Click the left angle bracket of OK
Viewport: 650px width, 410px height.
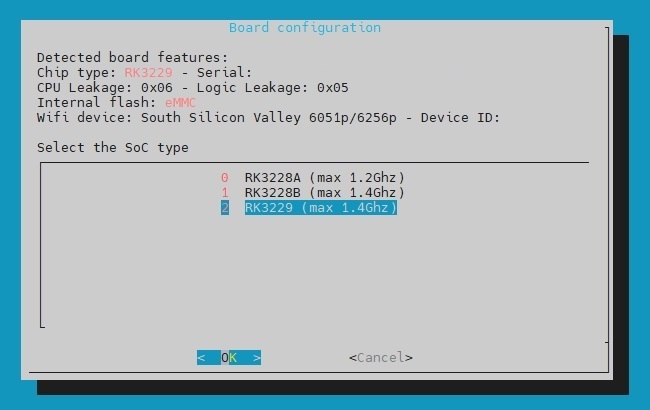point(201,358)
